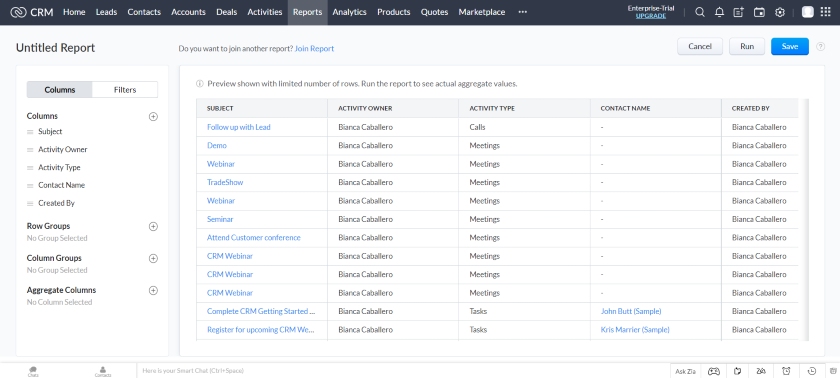840x378 pixels.
Task: Click the Zia translate icon in bottom bar
Action: [761, 371]
